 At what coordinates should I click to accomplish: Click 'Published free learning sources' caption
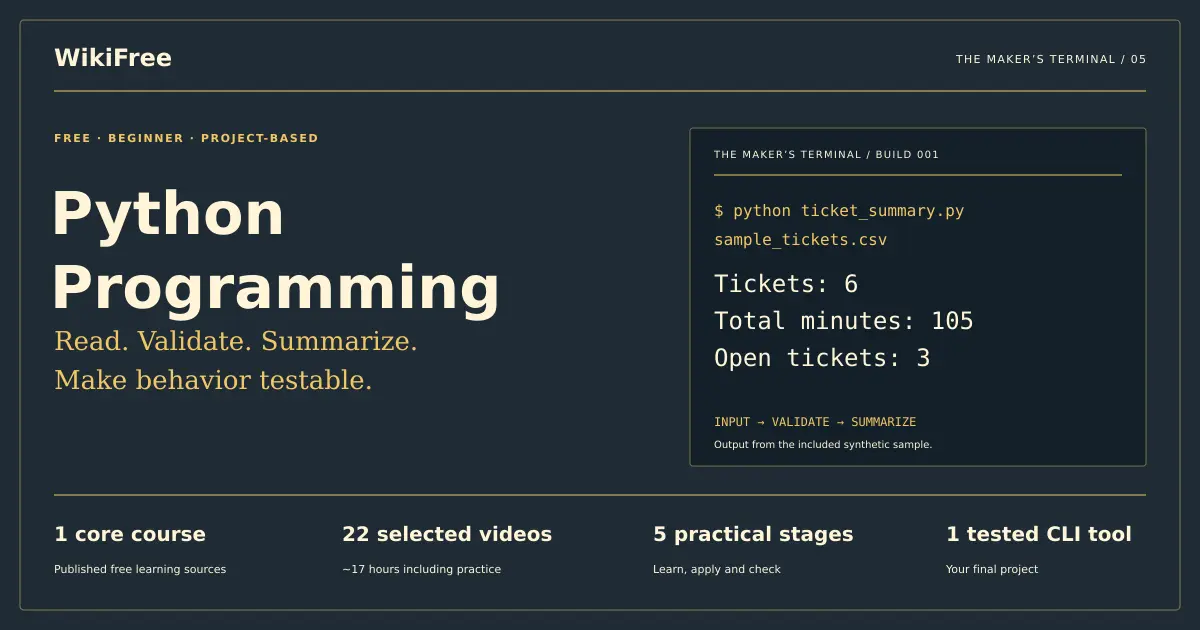(140, 569)
